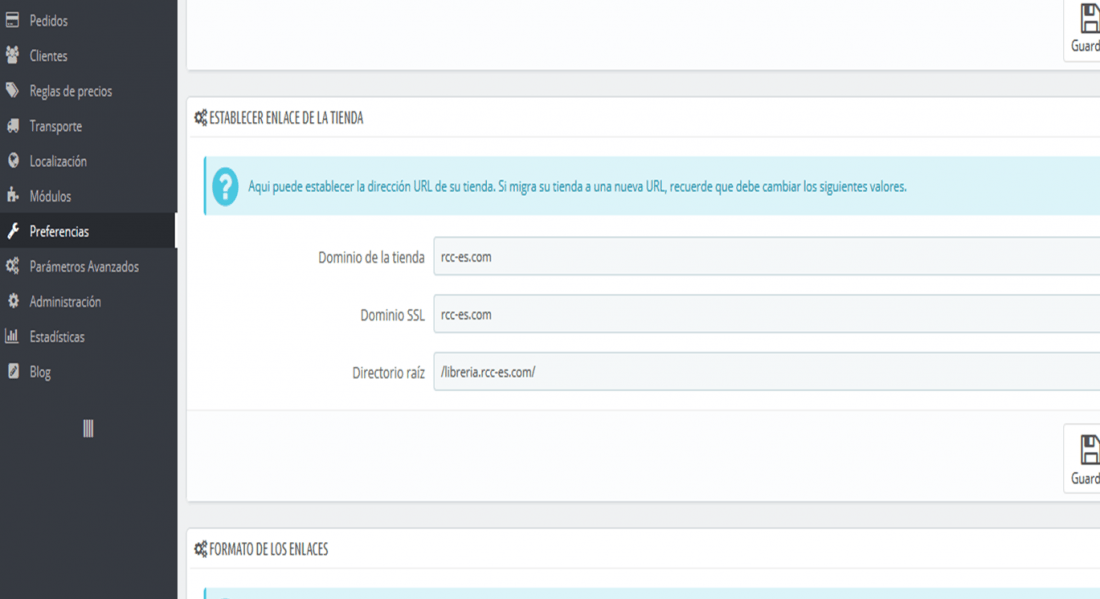This screenshot has width=1100, height=599.
Task: Focus the Directorio raíz input field
Action: [x=767, y=372]
